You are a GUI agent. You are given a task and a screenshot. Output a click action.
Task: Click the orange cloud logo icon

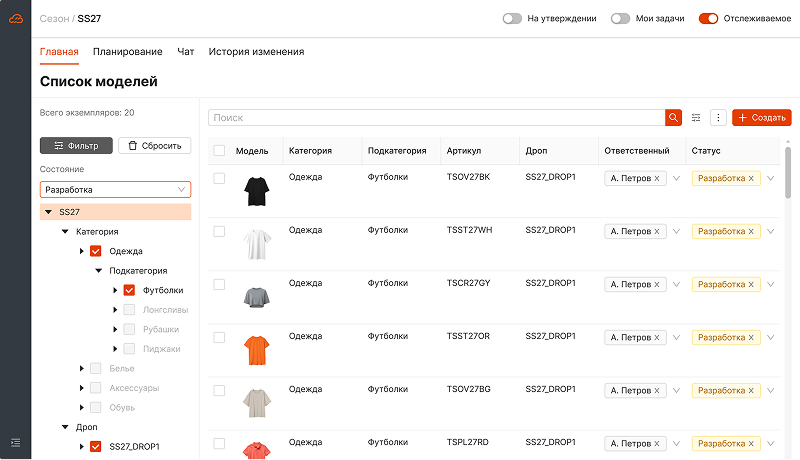point(16,19)
